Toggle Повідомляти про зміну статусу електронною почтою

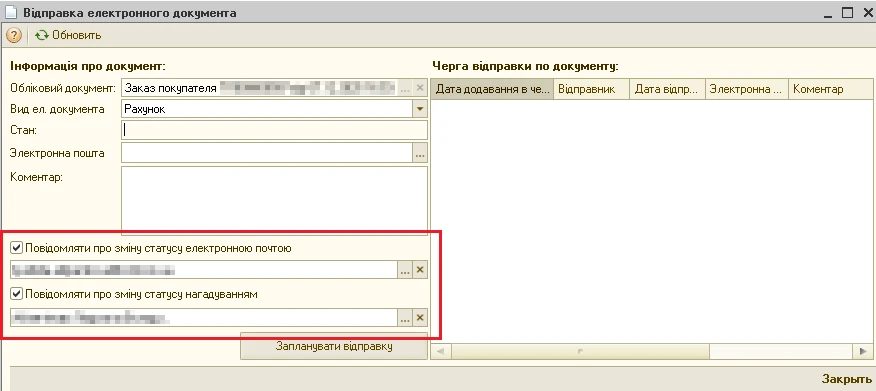point(17,247)
